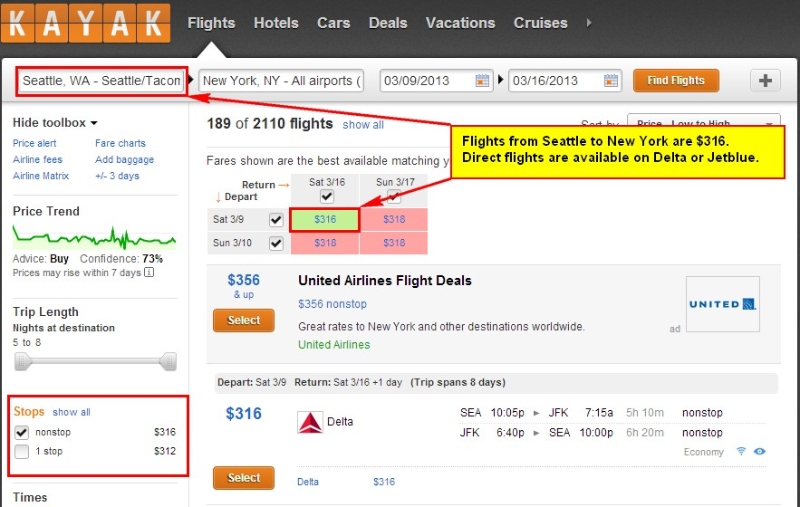Uncheck the nonstop stops filter
The image size is (800, 507).
click(21, 433)
